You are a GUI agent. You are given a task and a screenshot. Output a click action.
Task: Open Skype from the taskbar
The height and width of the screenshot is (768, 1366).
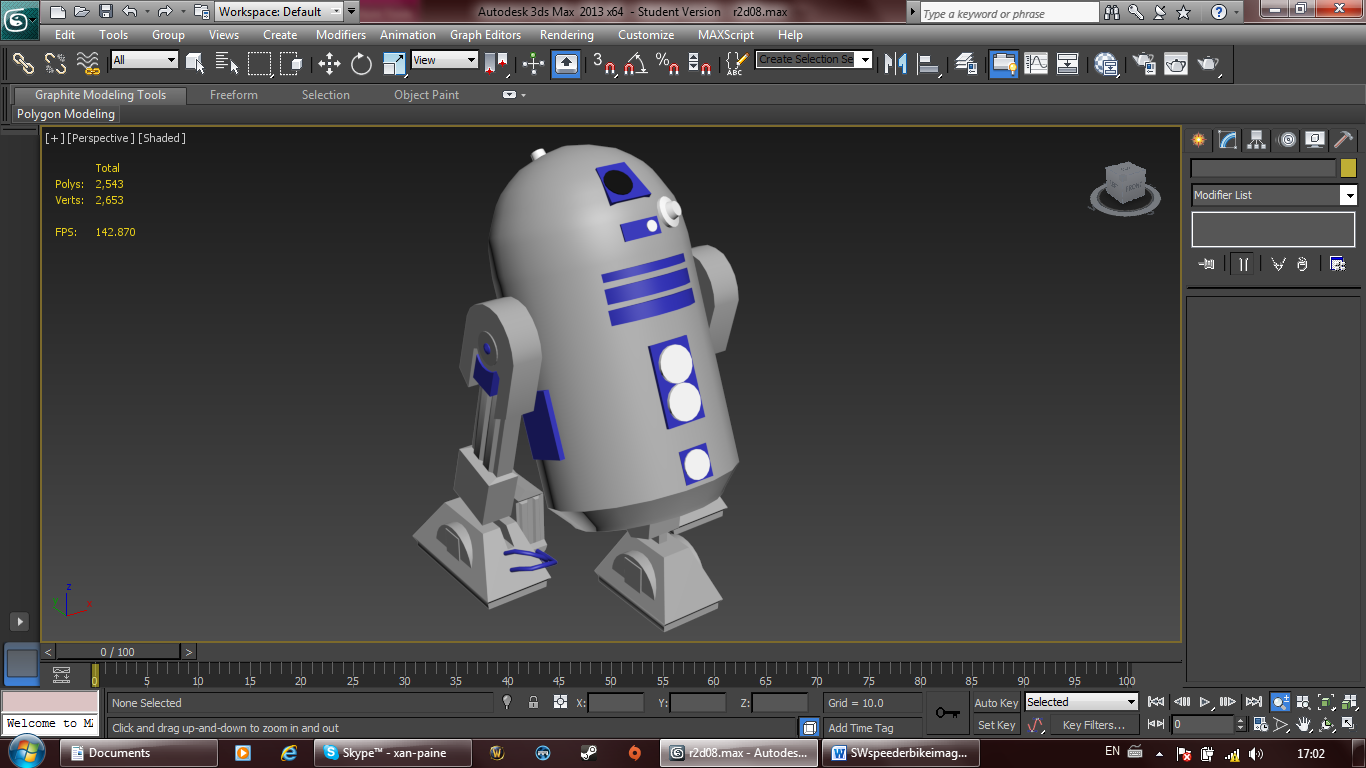tap(392, 752)
